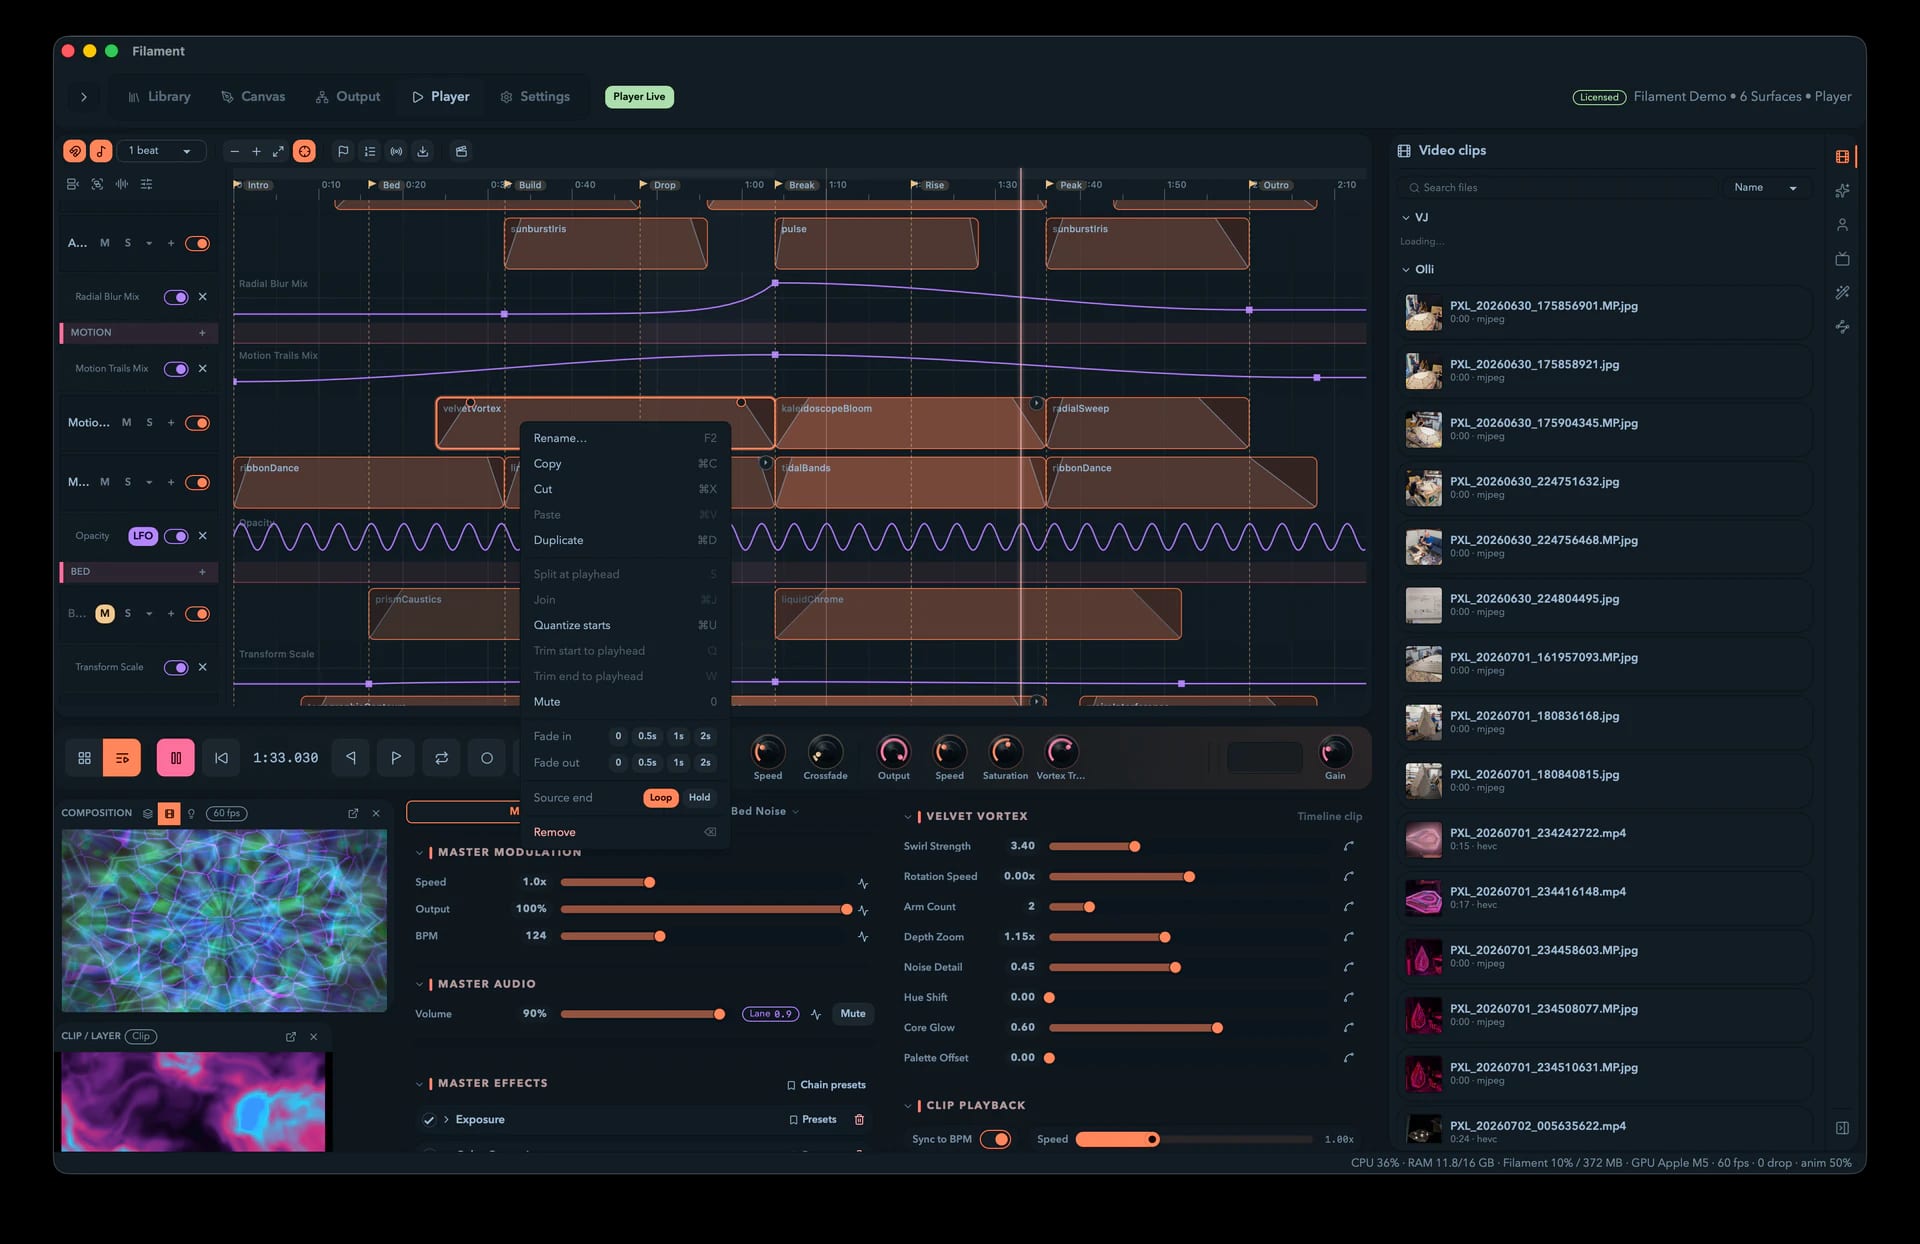Uncheck the Exposure effect checkbox
The width and height of the screenshot is (1920, 1244).
click(429, 1120)
